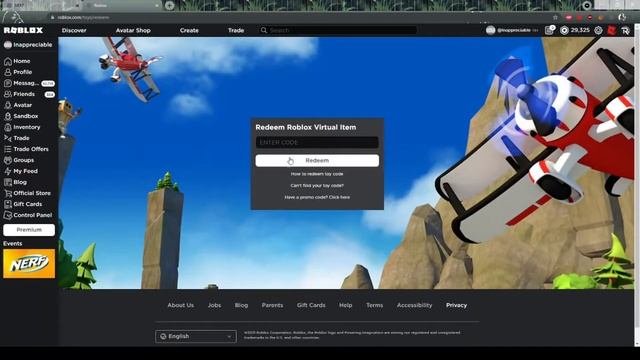Viewport: 640px width, 360px height.
Task: Open 'Can't find your toy code?' link
Action: click(317, 185)
